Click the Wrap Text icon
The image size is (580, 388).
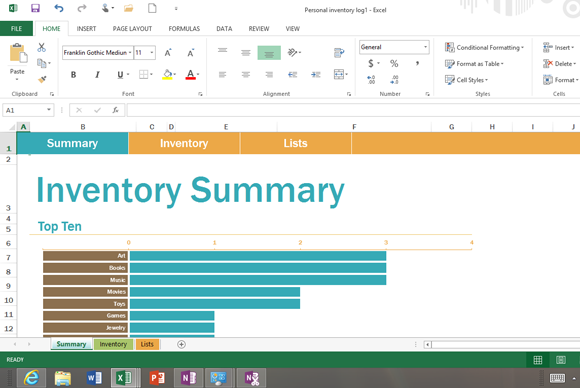tap(339, 53)
